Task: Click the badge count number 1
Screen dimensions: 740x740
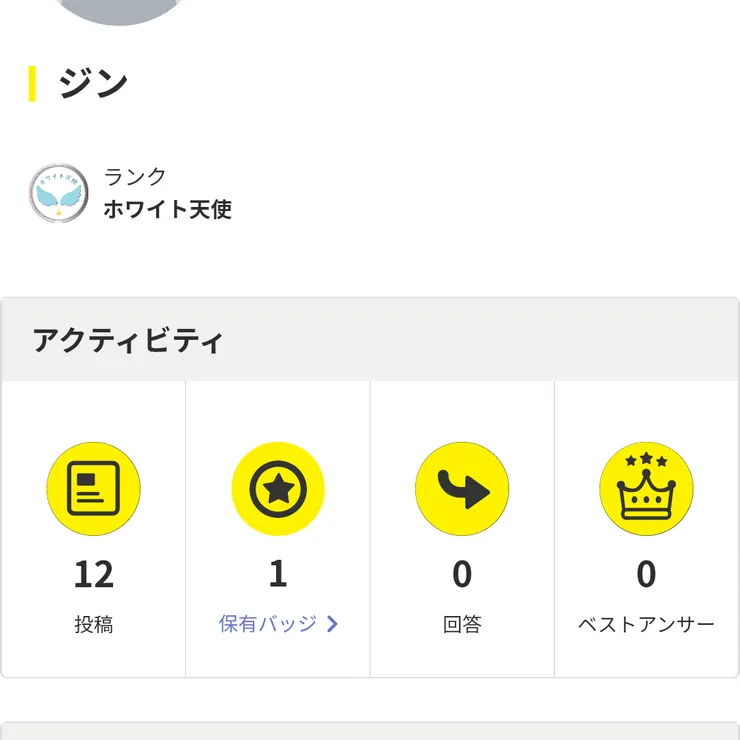Action: [x=278, y=574]
